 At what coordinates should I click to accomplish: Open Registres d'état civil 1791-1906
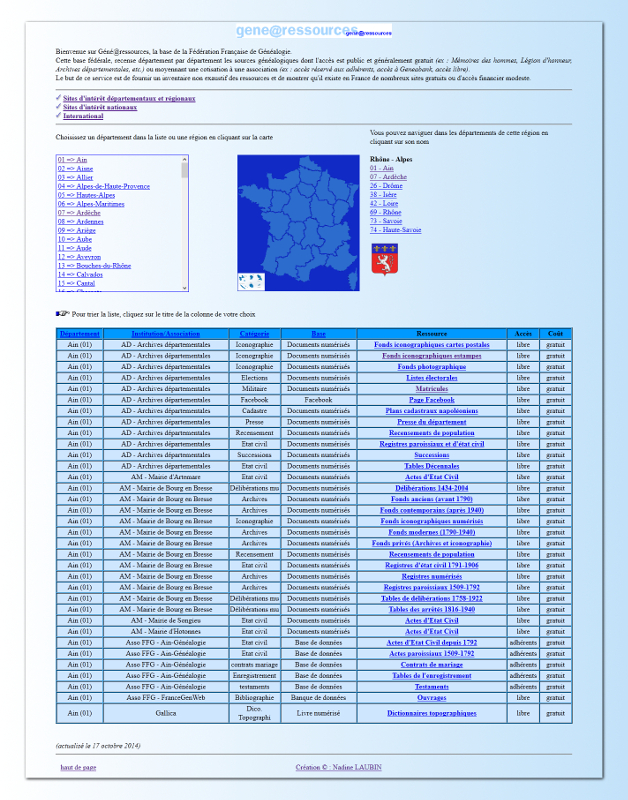(x=432, y=565)
